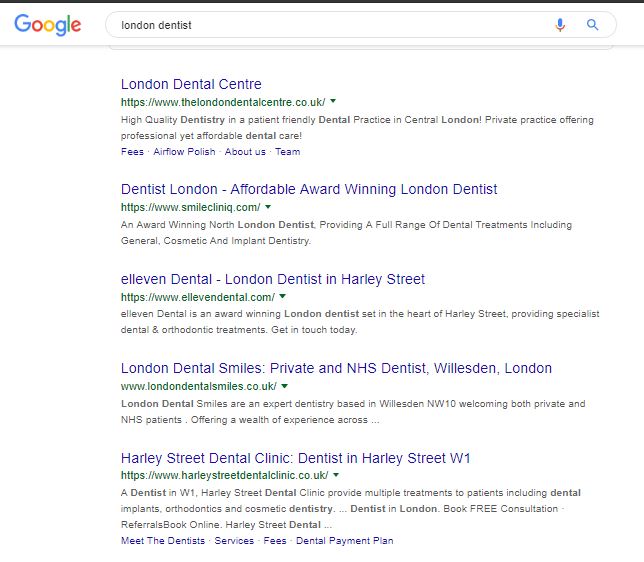Click snippet 'A Dentist in W1, Harley Street Dental'
Image resolution: width=644 pixels, height=562 pixels.
pos(209,493)
